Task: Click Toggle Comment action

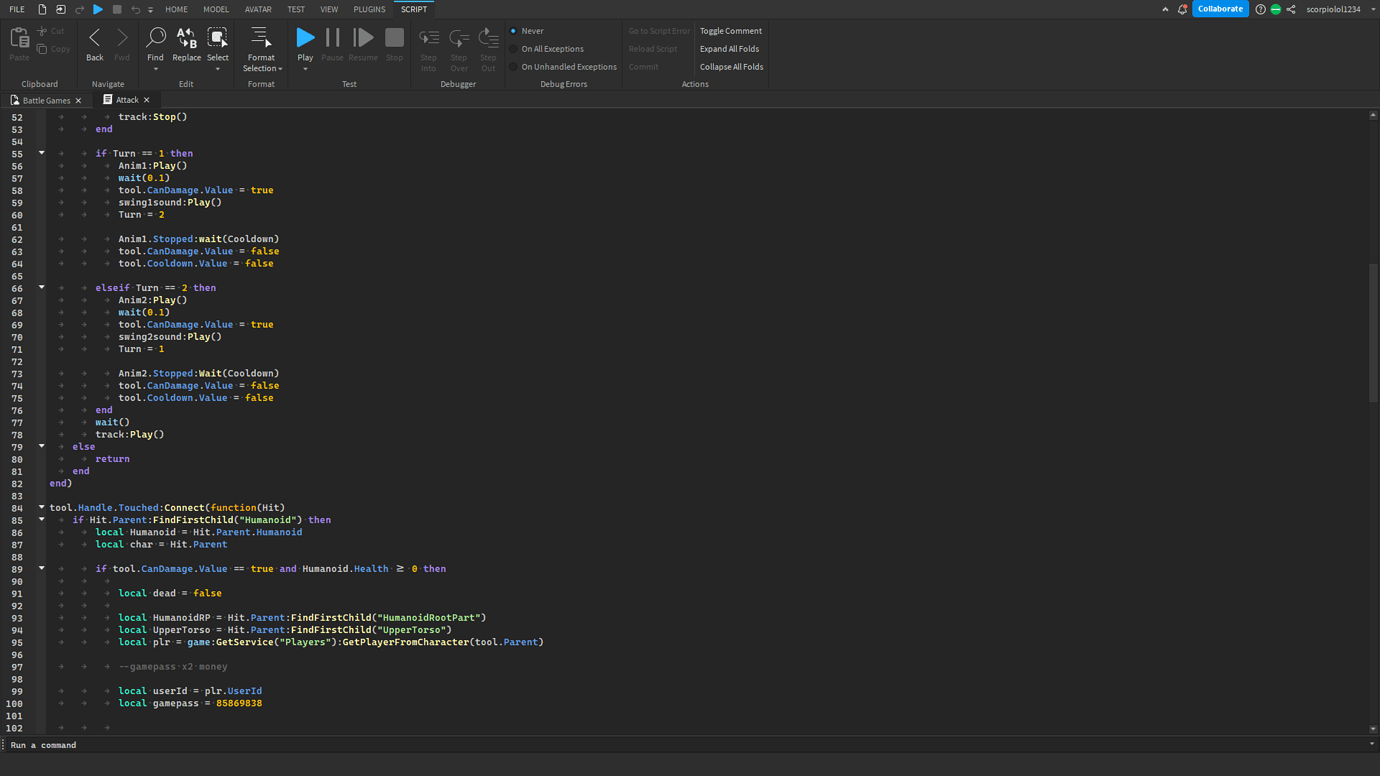Action: [x=731, y=31]
